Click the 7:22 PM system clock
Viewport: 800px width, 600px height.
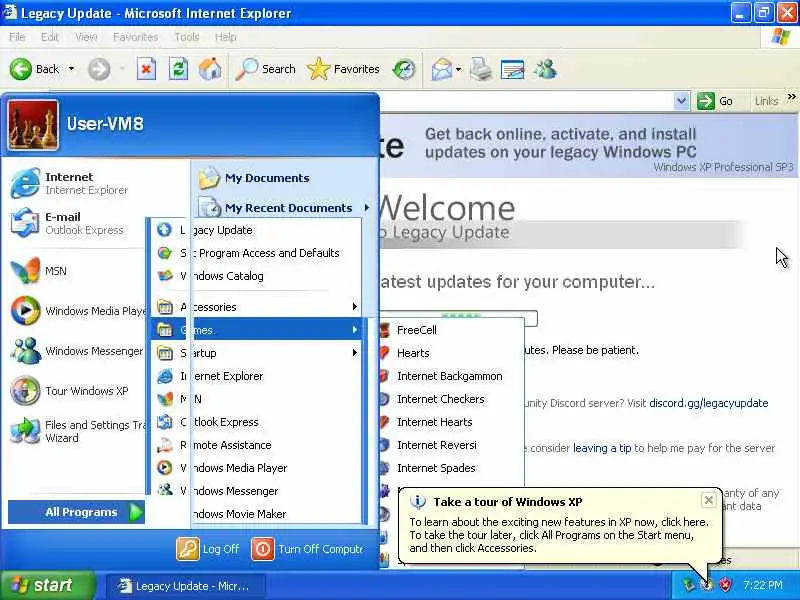(763, 585)
